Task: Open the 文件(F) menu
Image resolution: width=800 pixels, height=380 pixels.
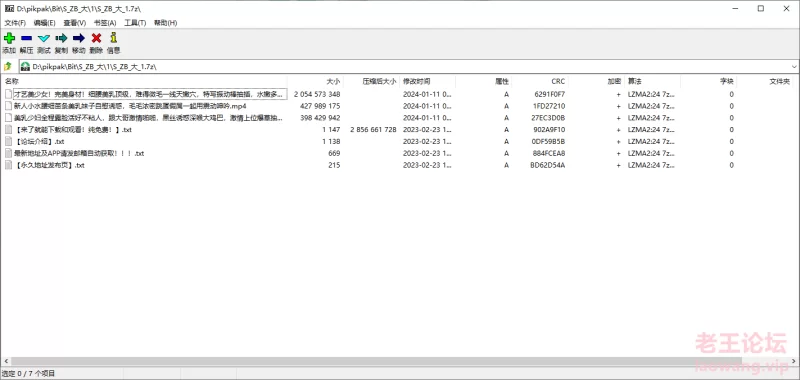Action: (15, 23)
